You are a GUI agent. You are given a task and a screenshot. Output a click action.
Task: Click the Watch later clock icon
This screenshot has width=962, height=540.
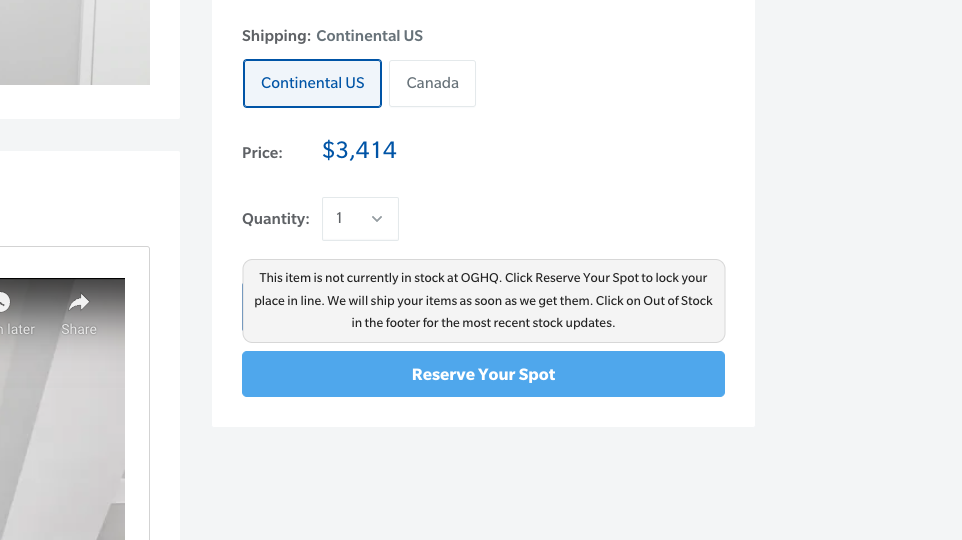[3, 302]
